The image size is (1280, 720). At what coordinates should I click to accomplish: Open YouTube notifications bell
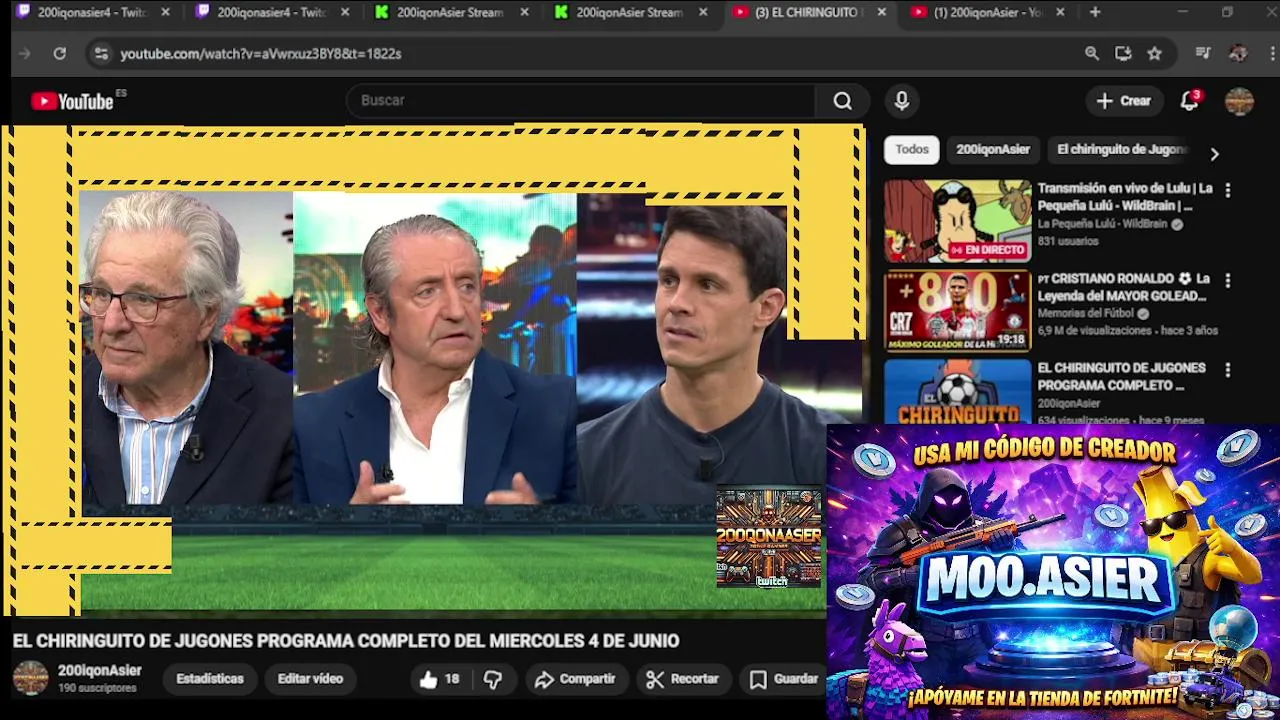(x=1189, y=101)
